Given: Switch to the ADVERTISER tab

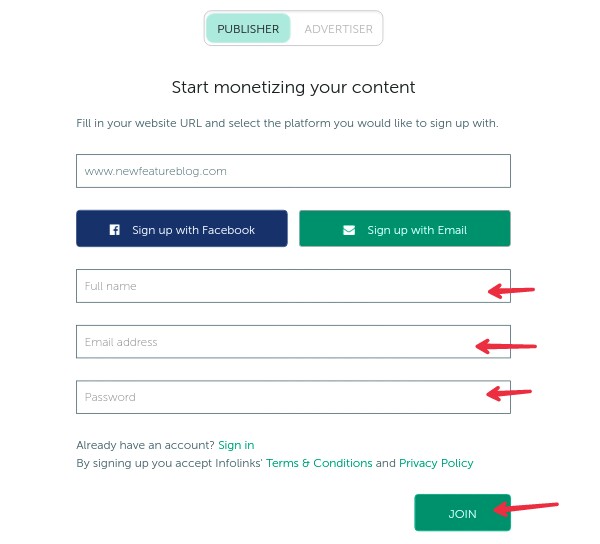Looking at the screenshot, I should click(x=338, y=29).
